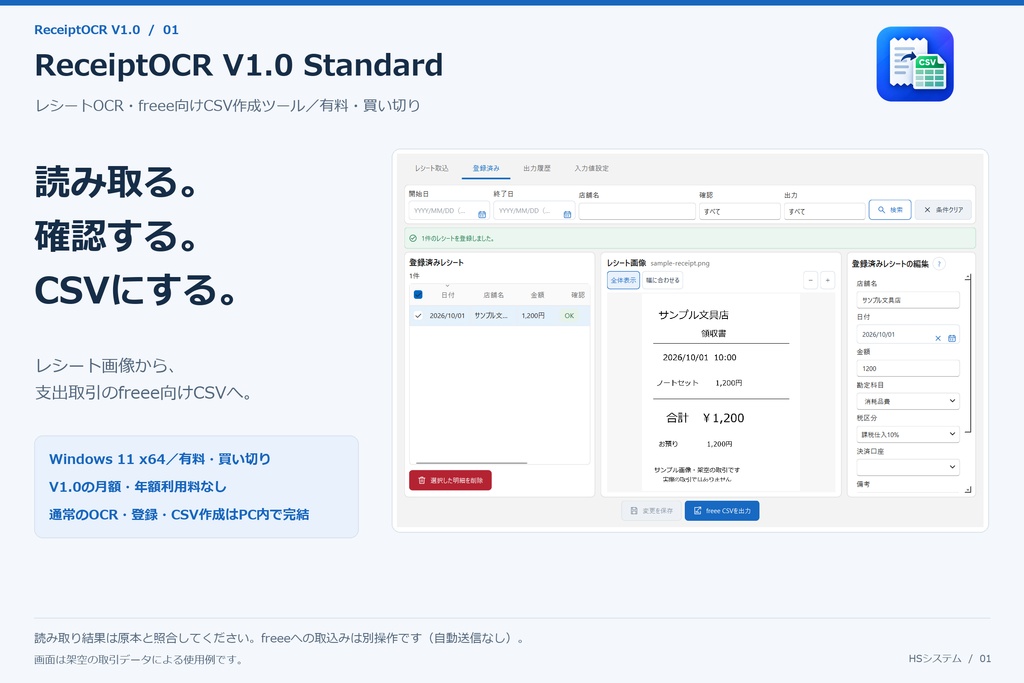Click the 全体表示 view button
The width and height of the screenshot is (1024, 683).
point(623,280)
